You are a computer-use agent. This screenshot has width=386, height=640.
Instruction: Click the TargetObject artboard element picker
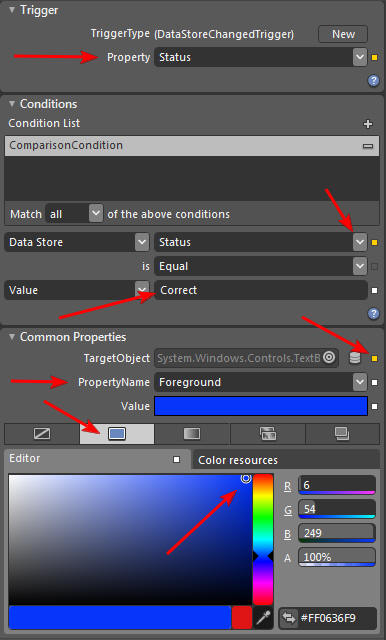(x=329, y=358)
